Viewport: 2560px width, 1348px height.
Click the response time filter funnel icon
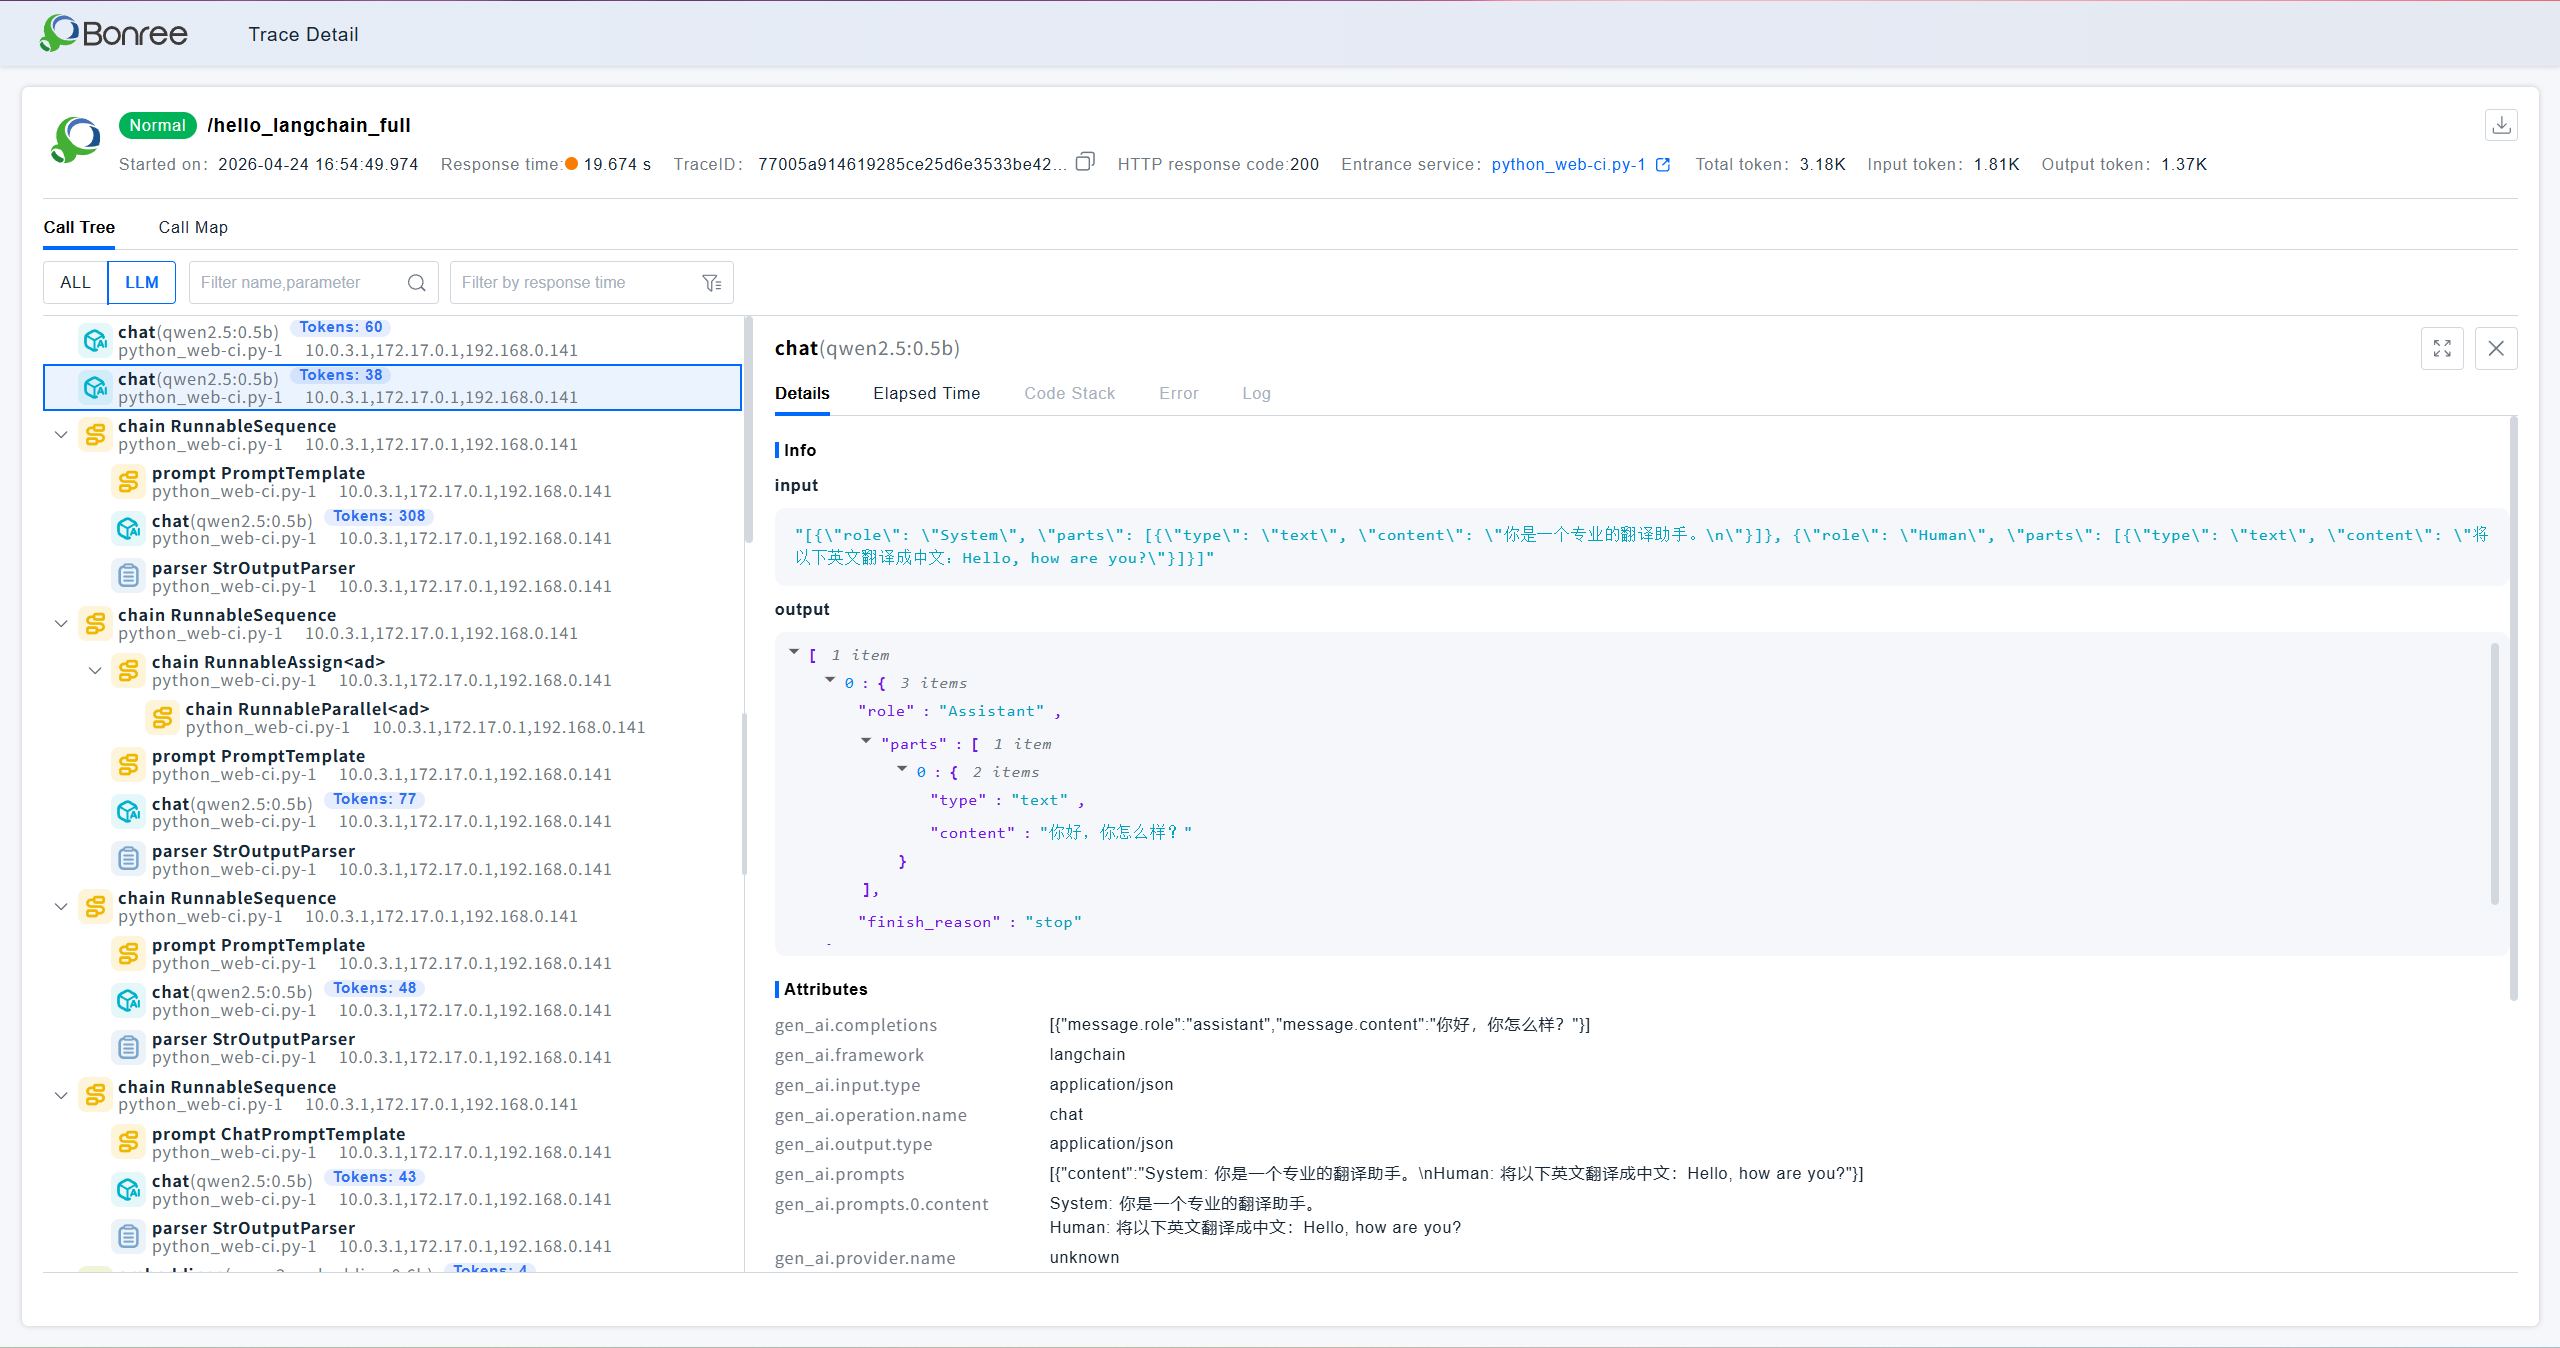pyautogui.click(x=712, y=283)
